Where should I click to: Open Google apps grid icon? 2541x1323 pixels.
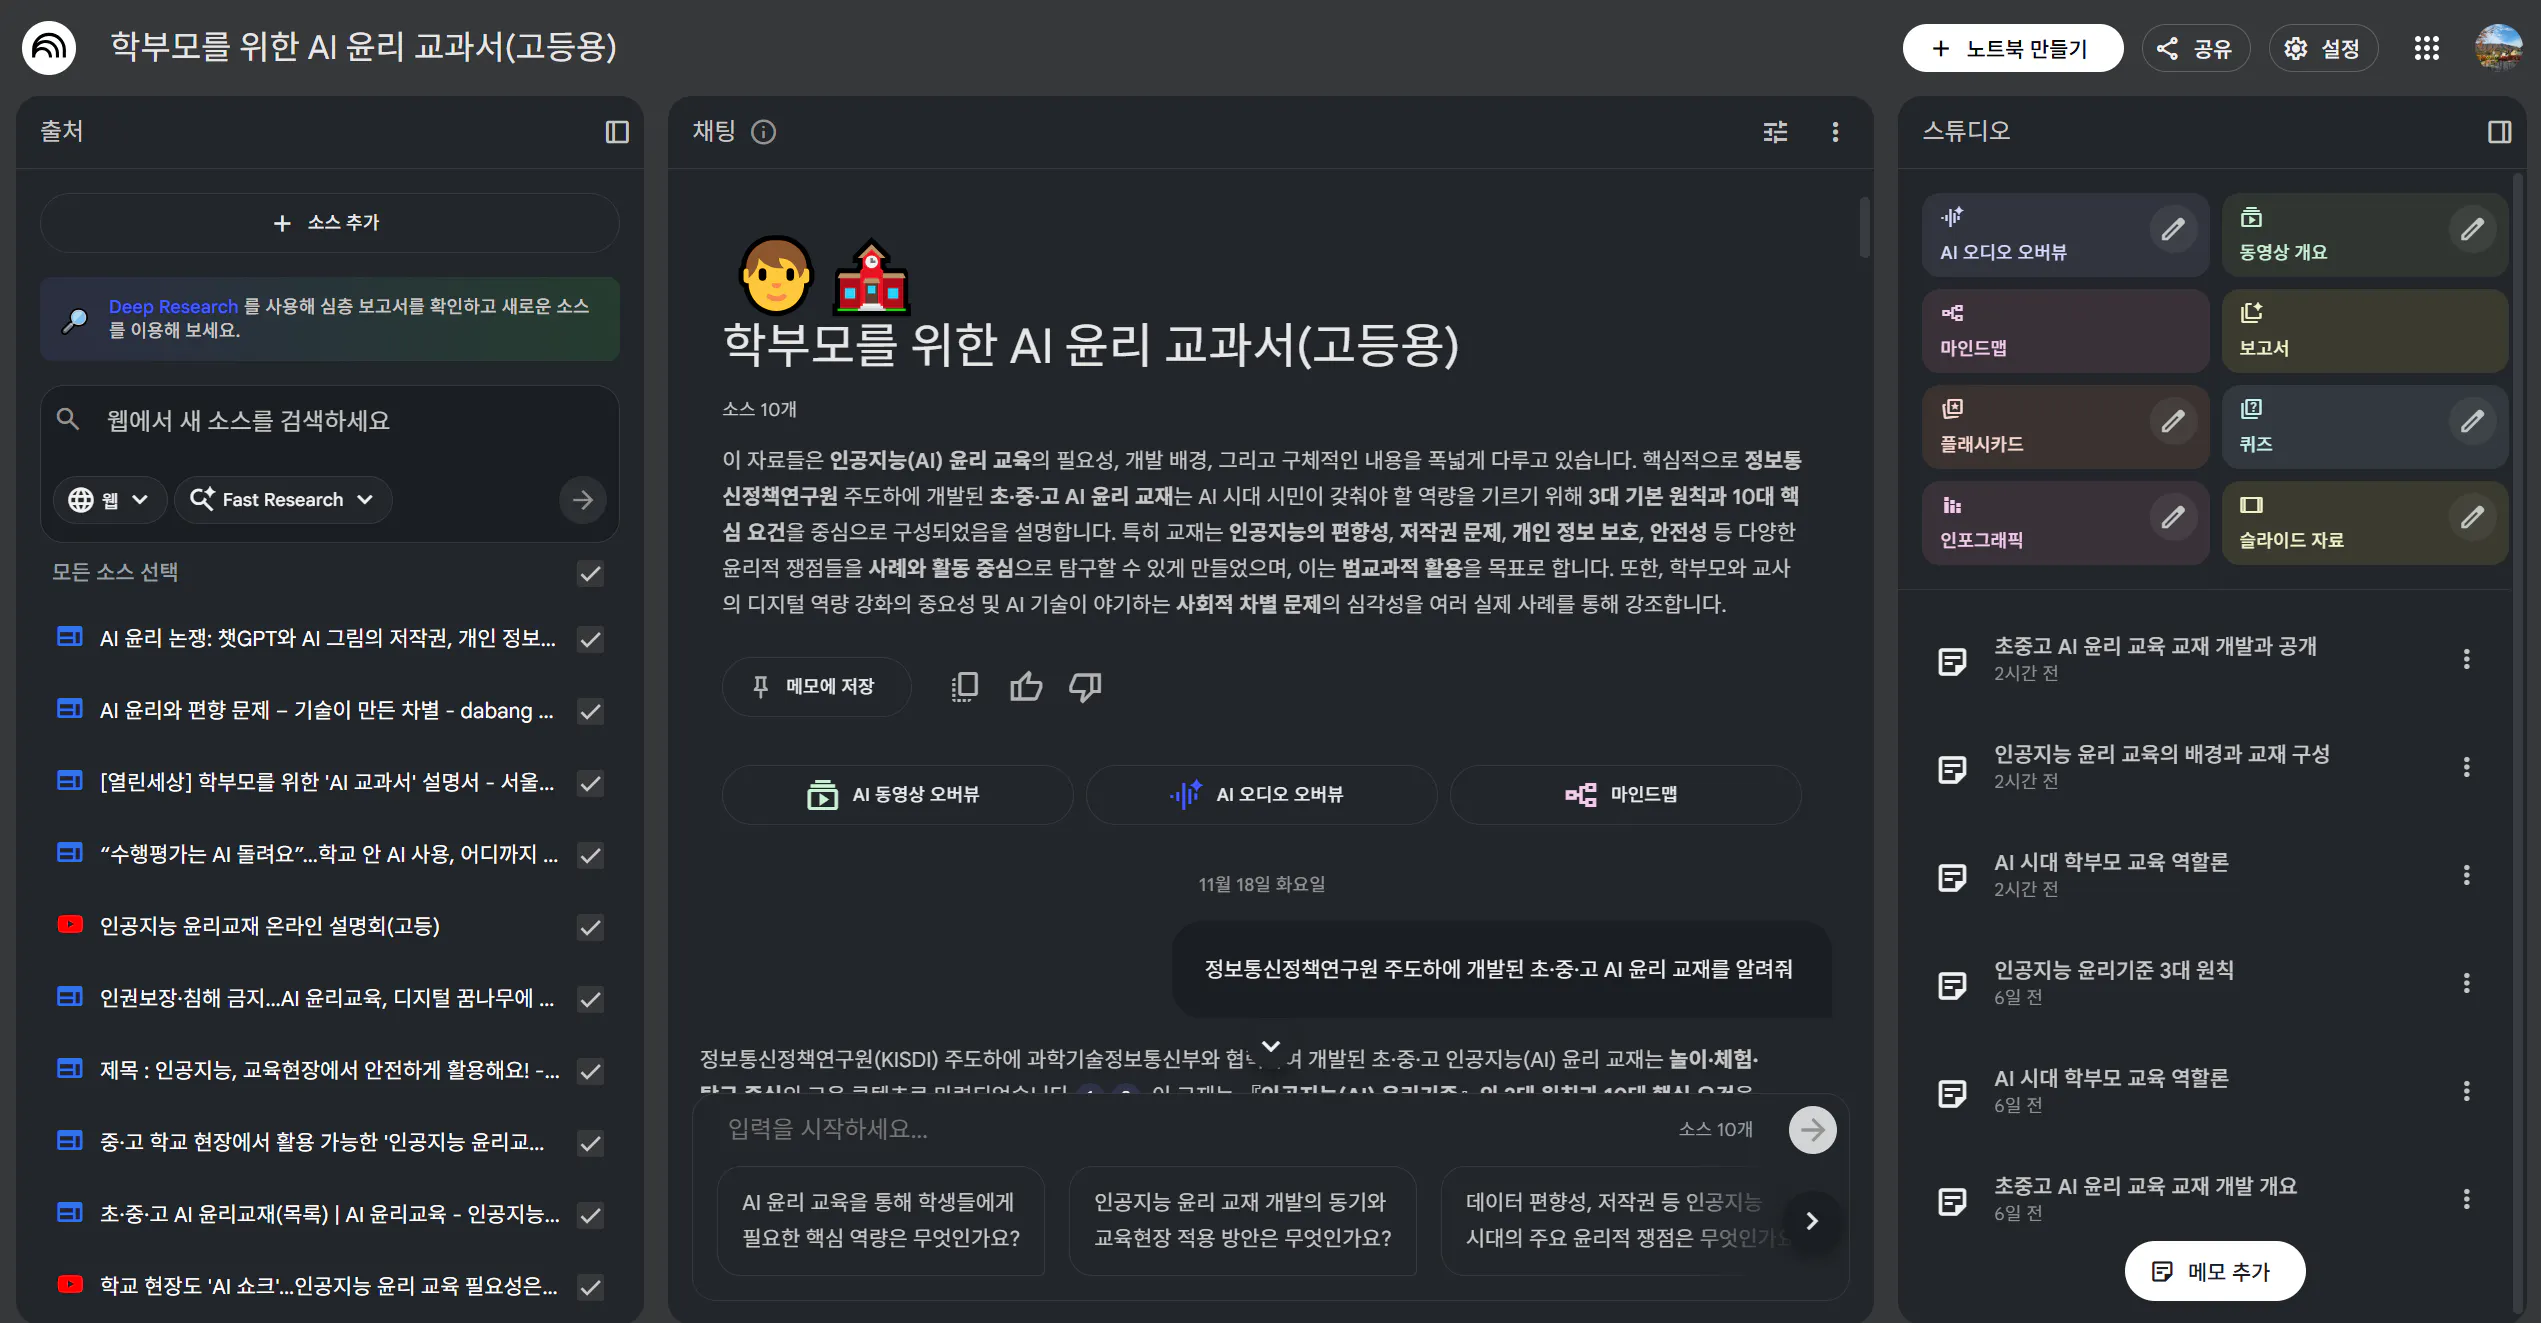pos(2427,48)
